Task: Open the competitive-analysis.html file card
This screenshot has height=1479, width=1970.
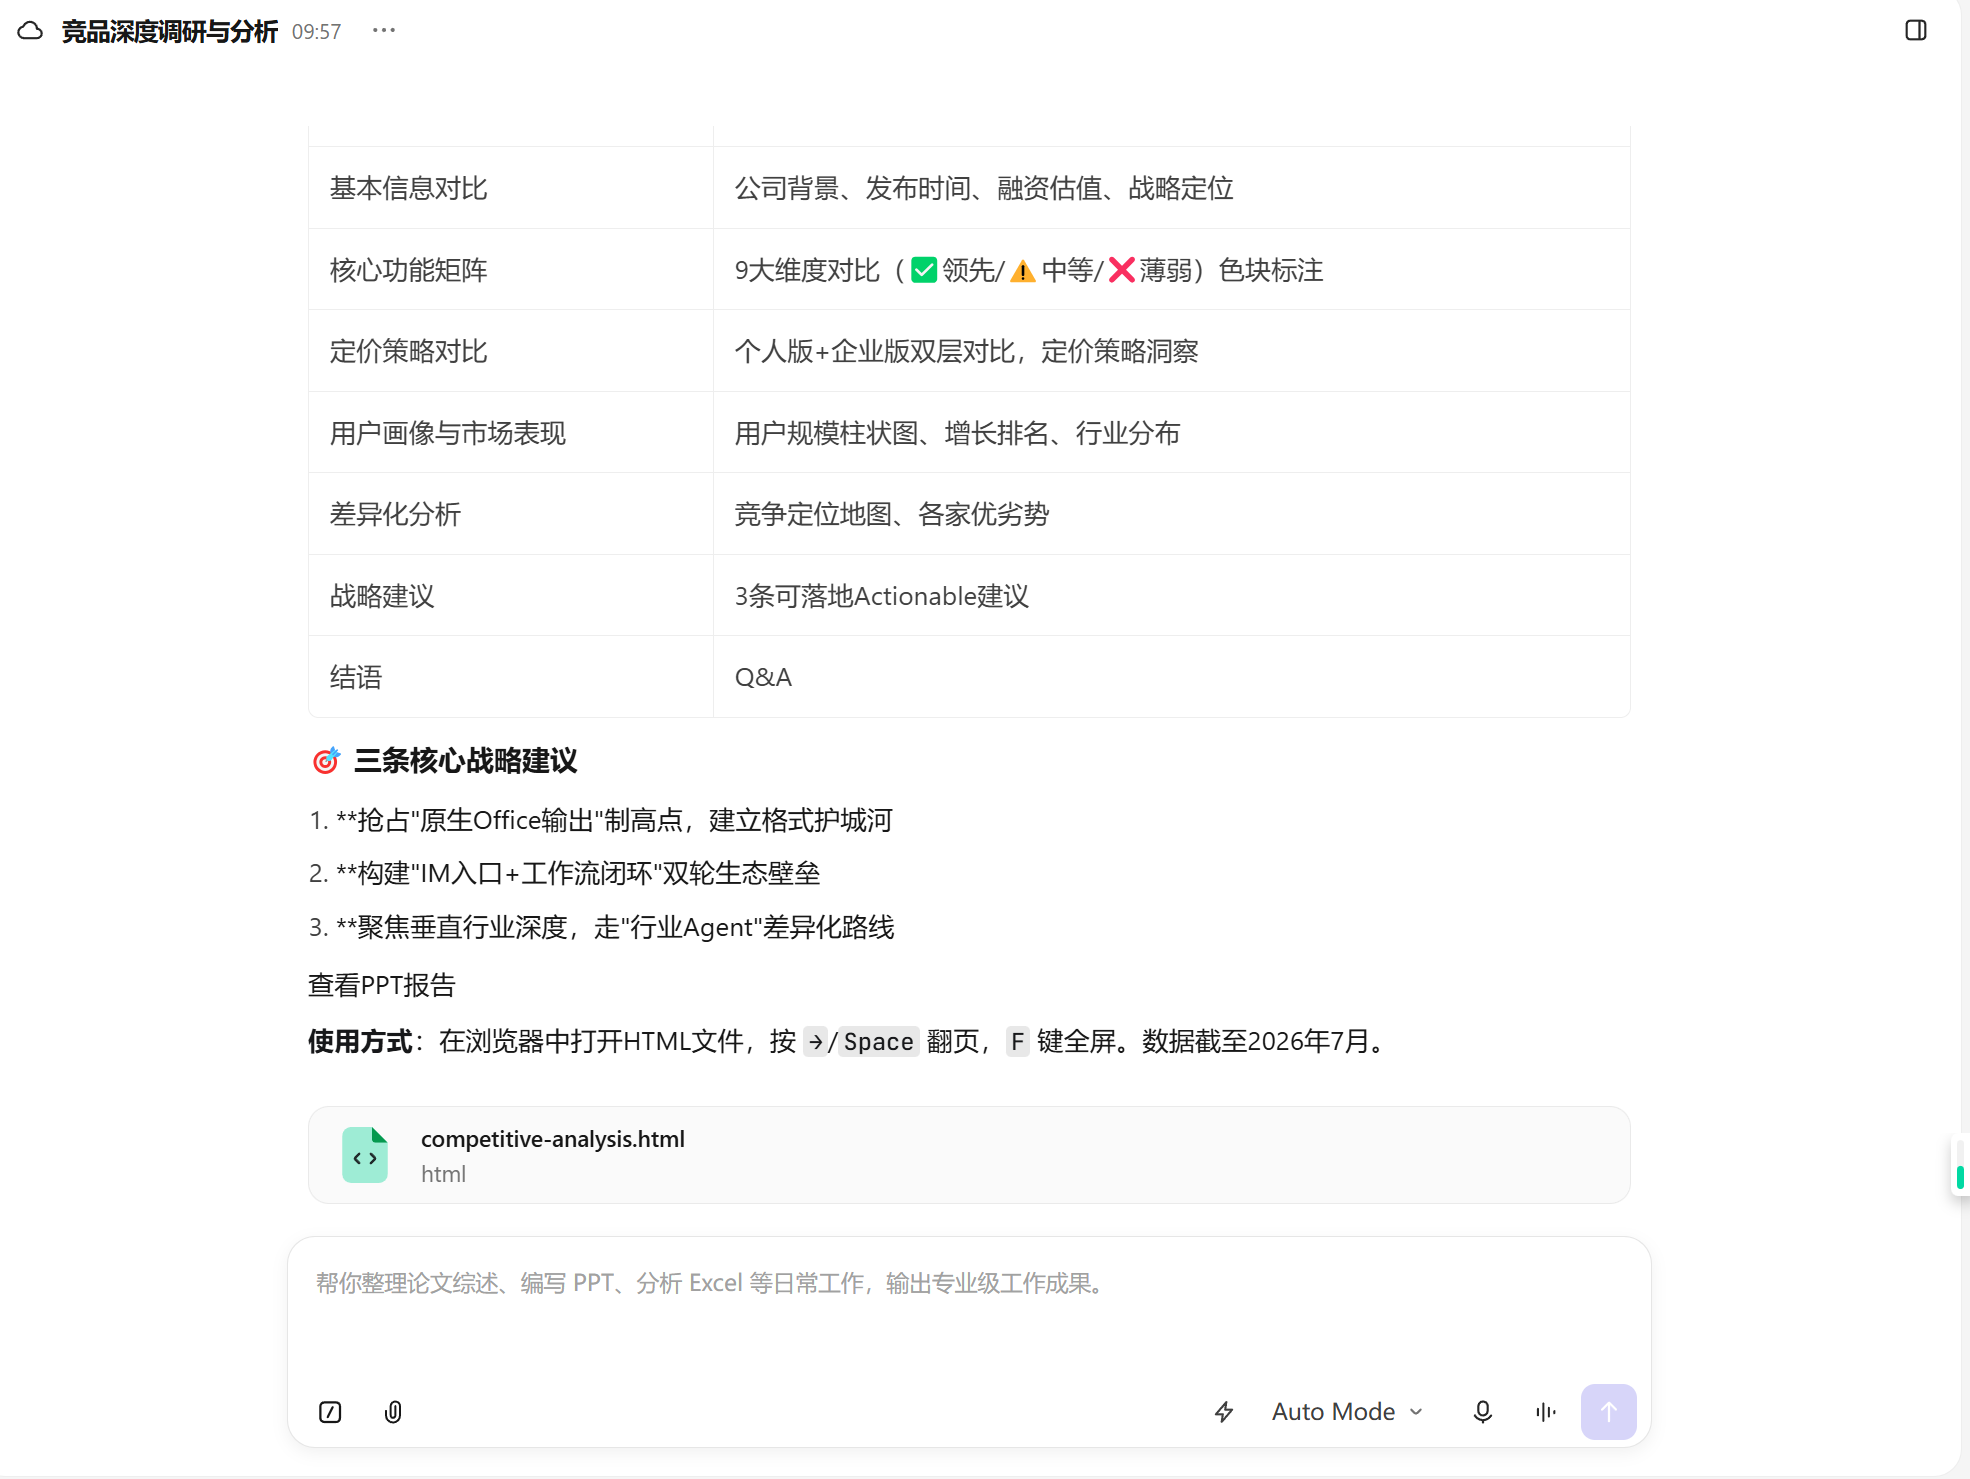Action: click(x=969, y=1155)
